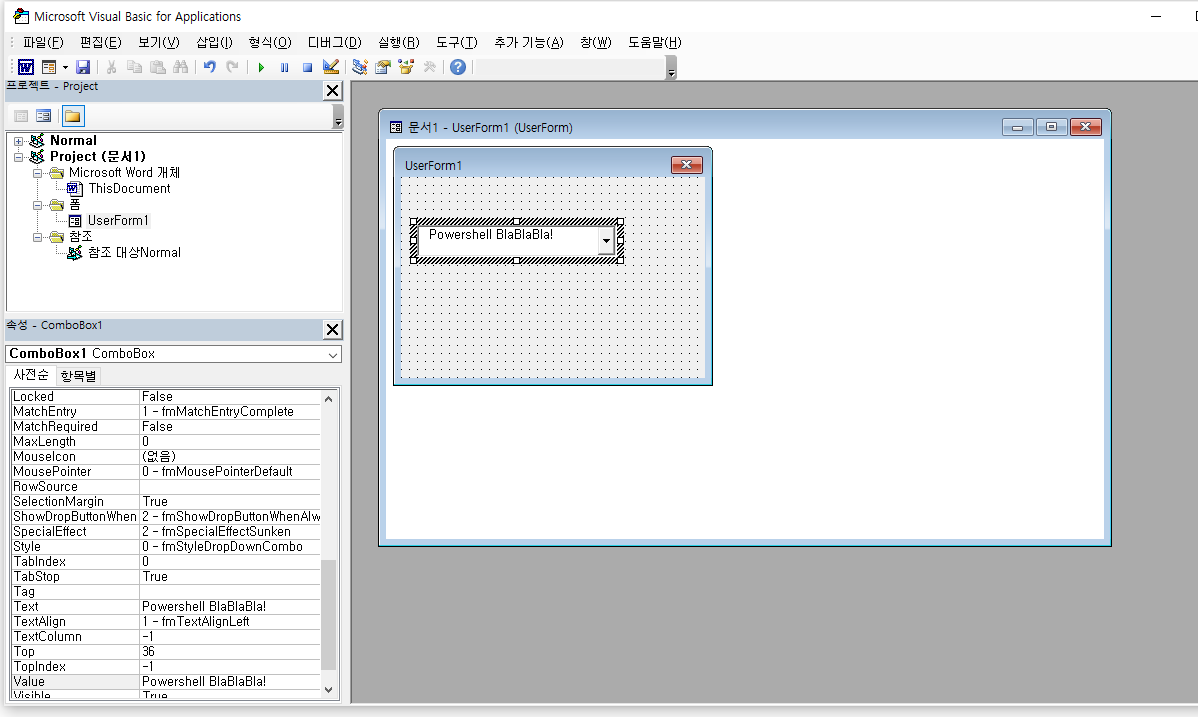The image size is (1198, 717).
Task: Select the Locked property row
Action: pyautogui.click(x=166, y=397)
